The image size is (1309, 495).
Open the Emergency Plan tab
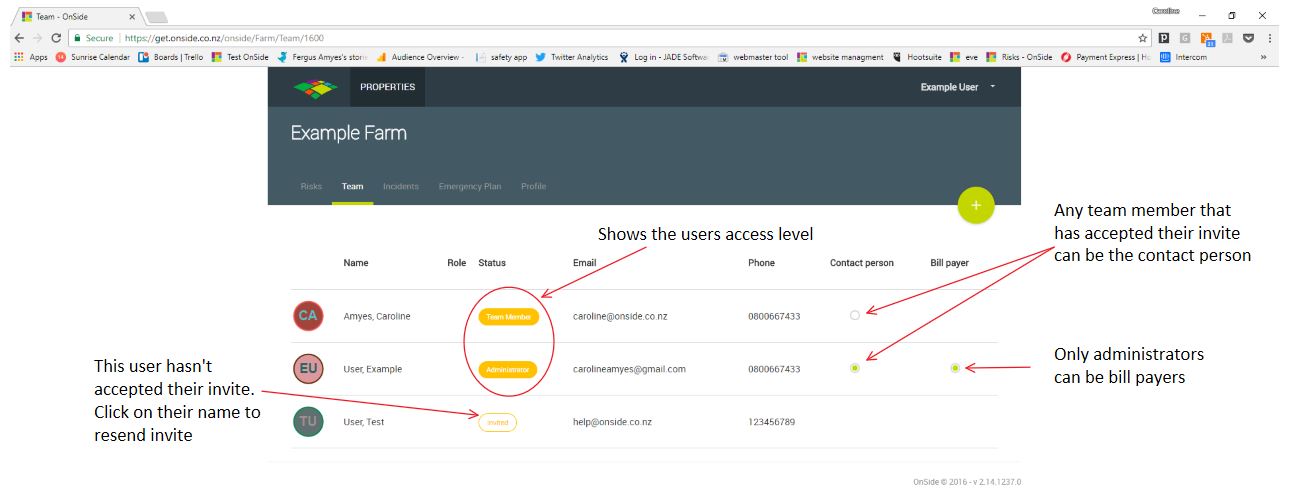469,186
